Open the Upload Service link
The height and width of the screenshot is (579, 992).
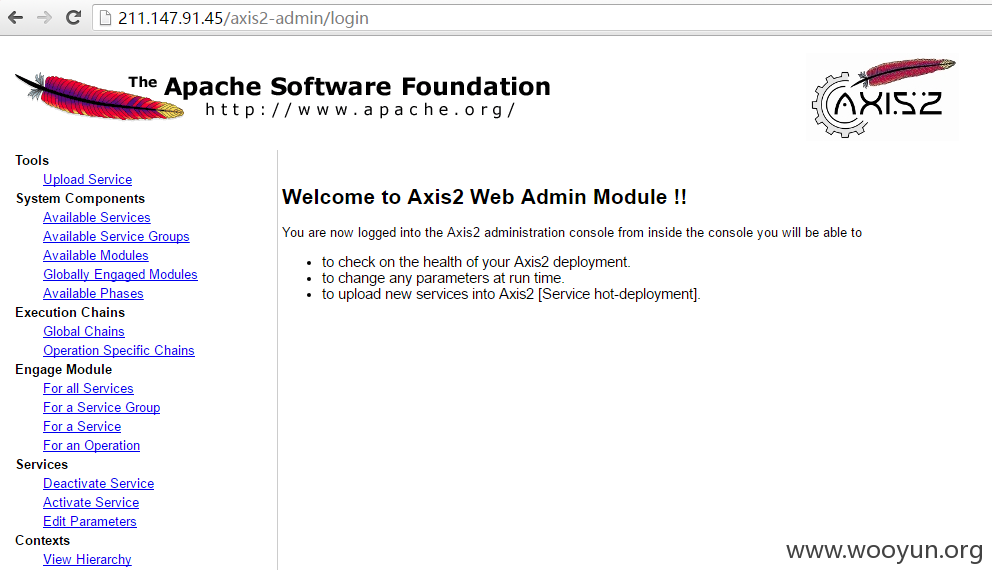[87, 180]
